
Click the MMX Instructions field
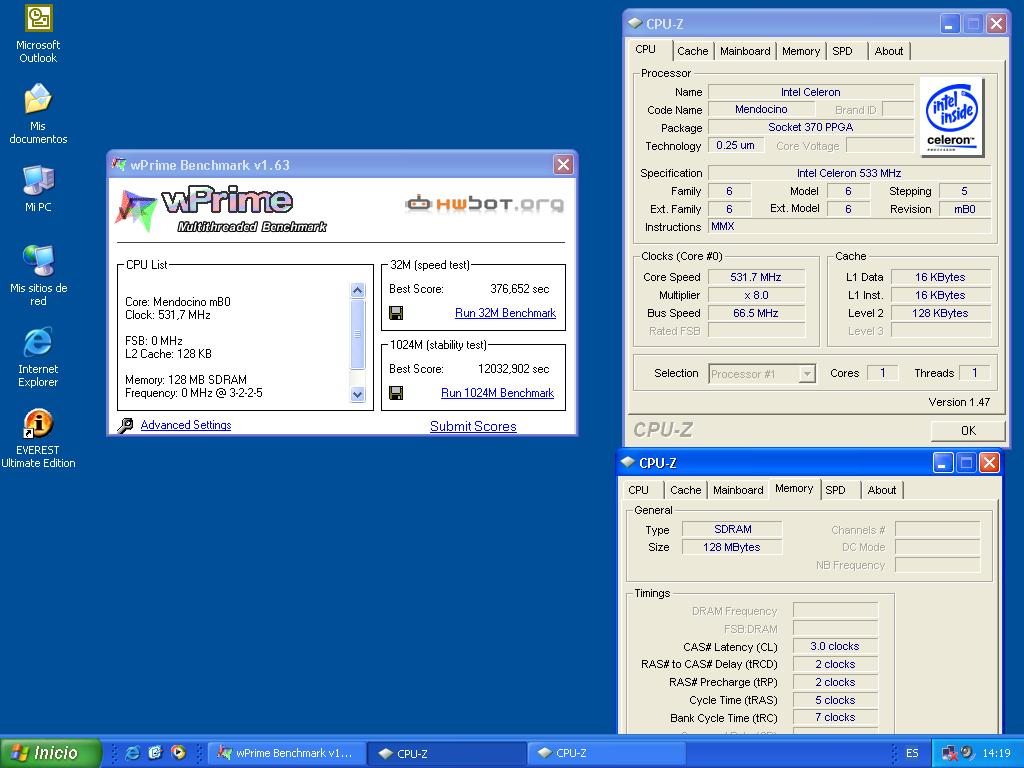[849, 227]
